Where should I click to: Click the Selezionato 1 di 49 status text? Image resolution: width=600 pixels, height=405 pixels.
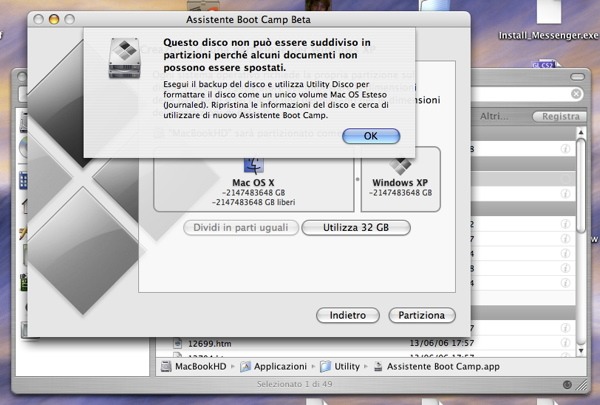point(295,384)
